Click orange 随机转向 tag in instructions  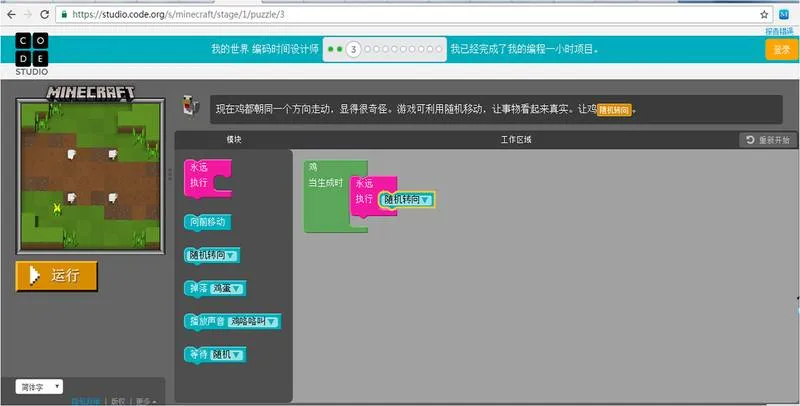coord(614,110)
